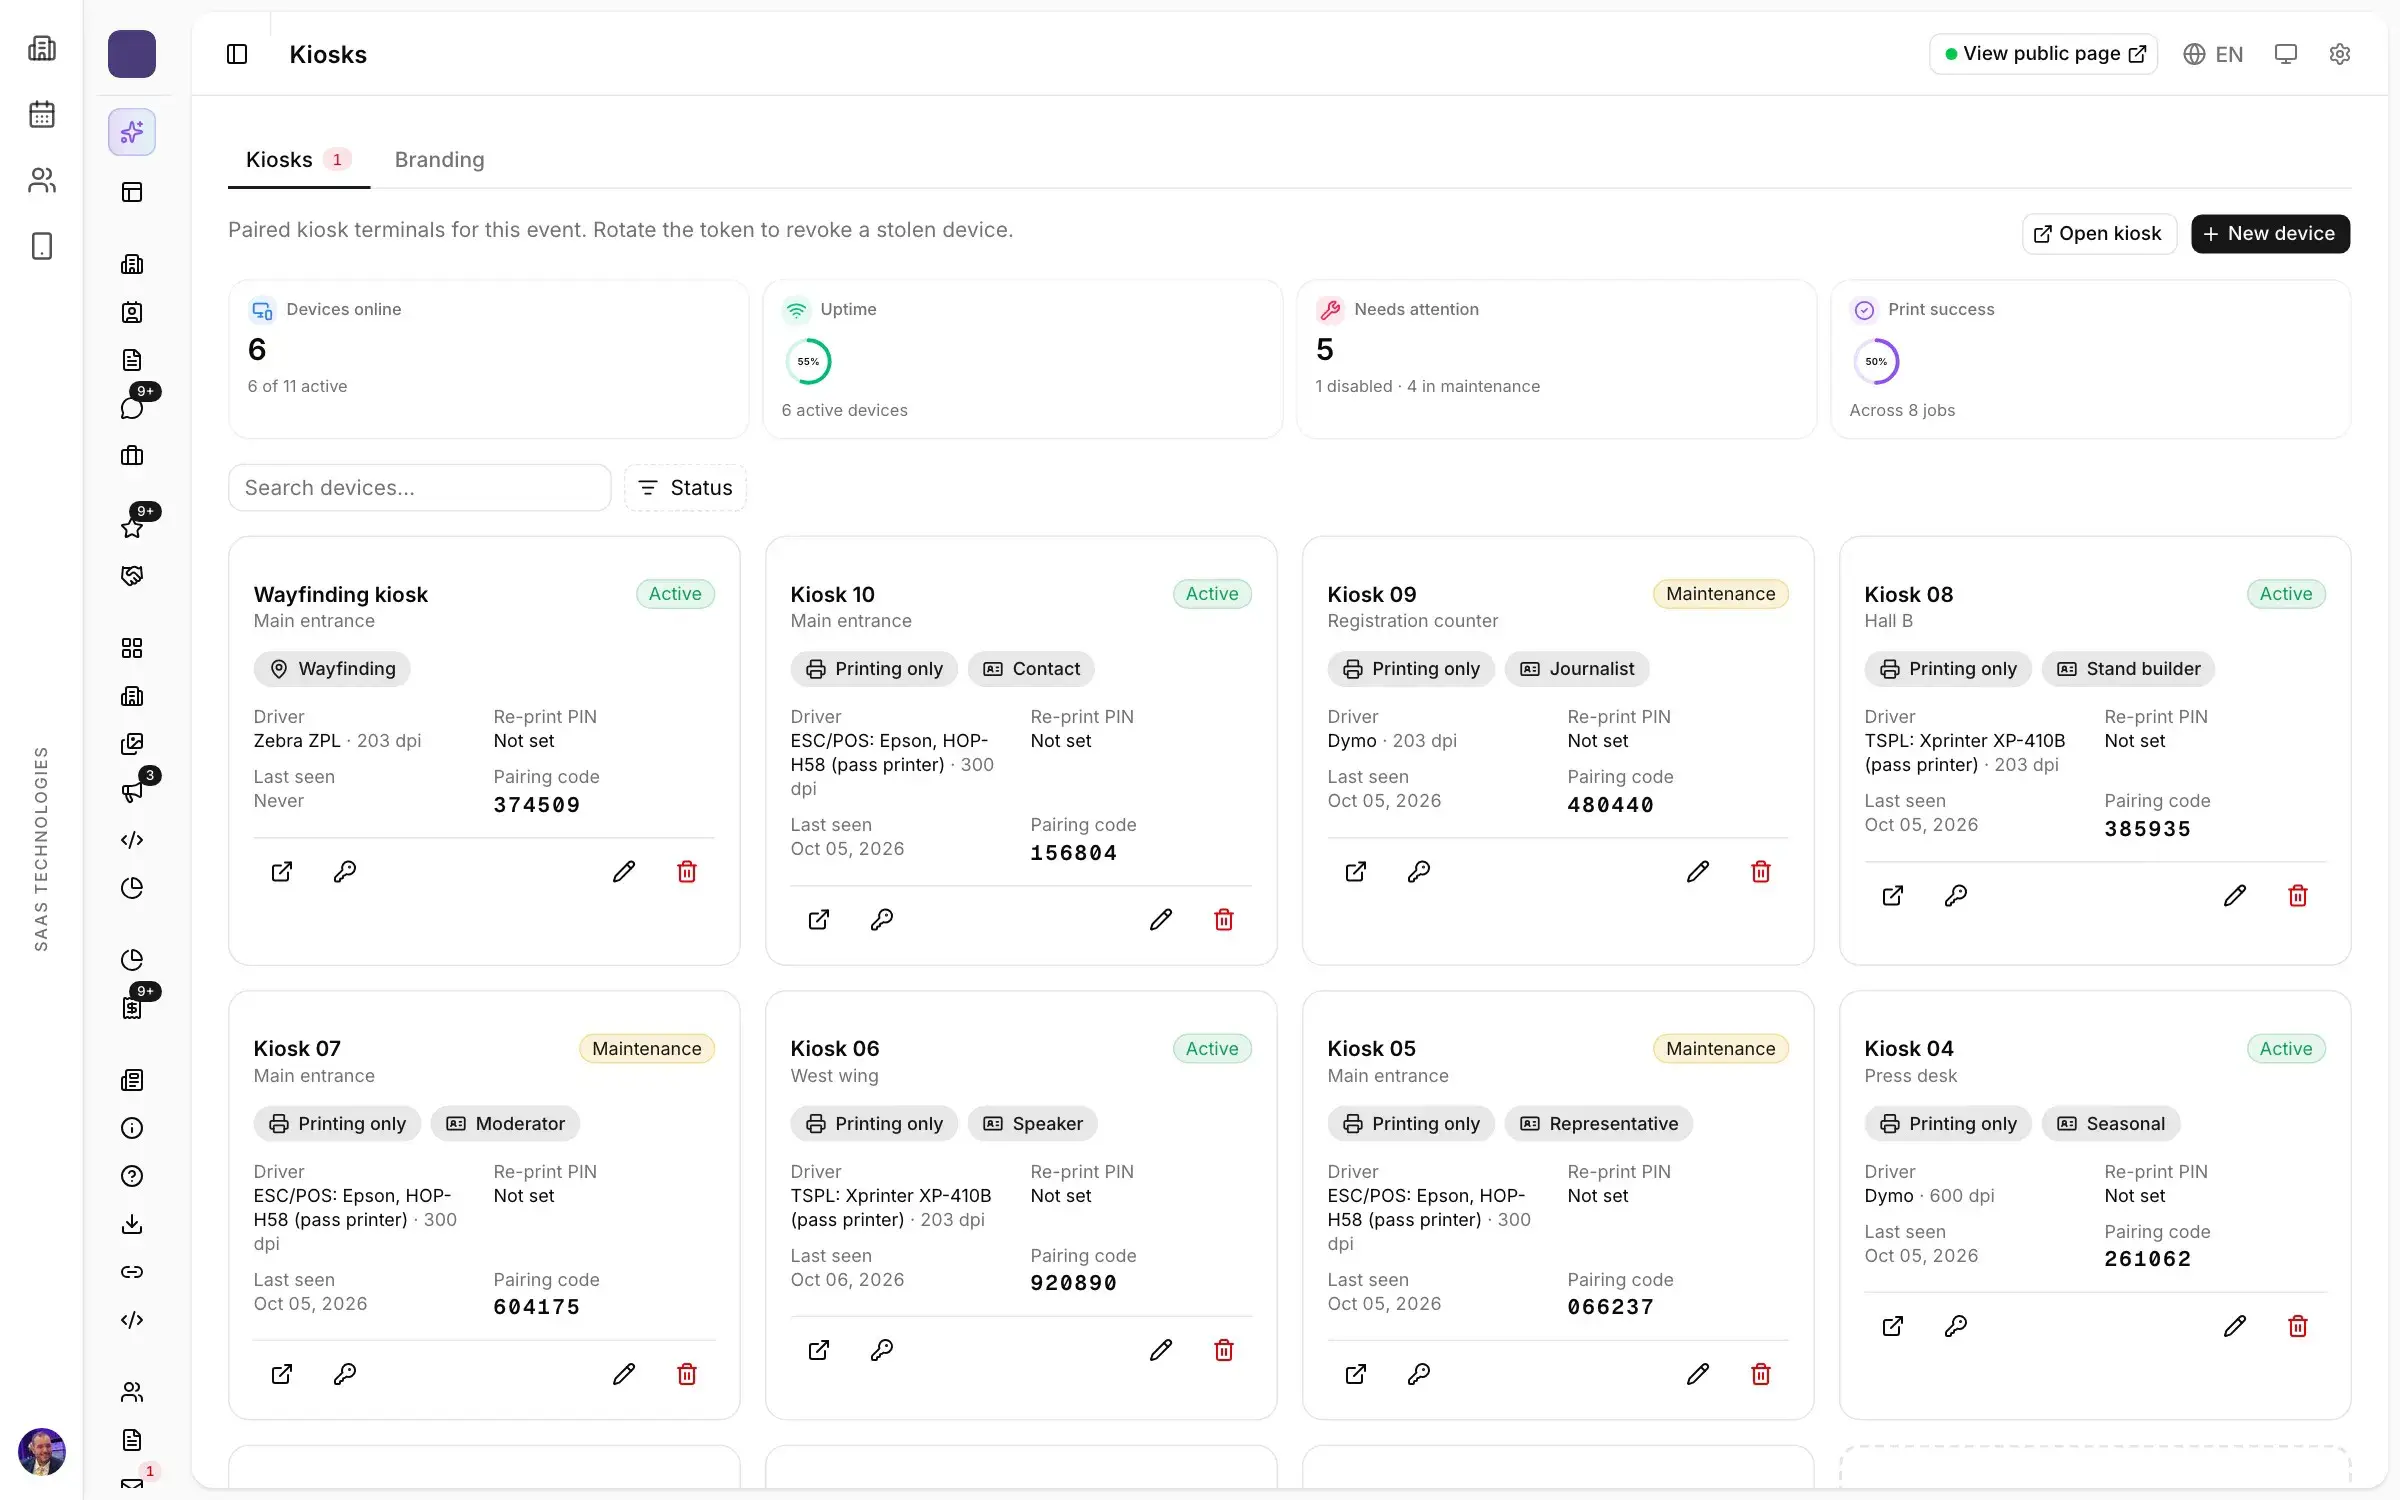Open settings gear in top bar

pyautogui.click(x=2340, y=54)
